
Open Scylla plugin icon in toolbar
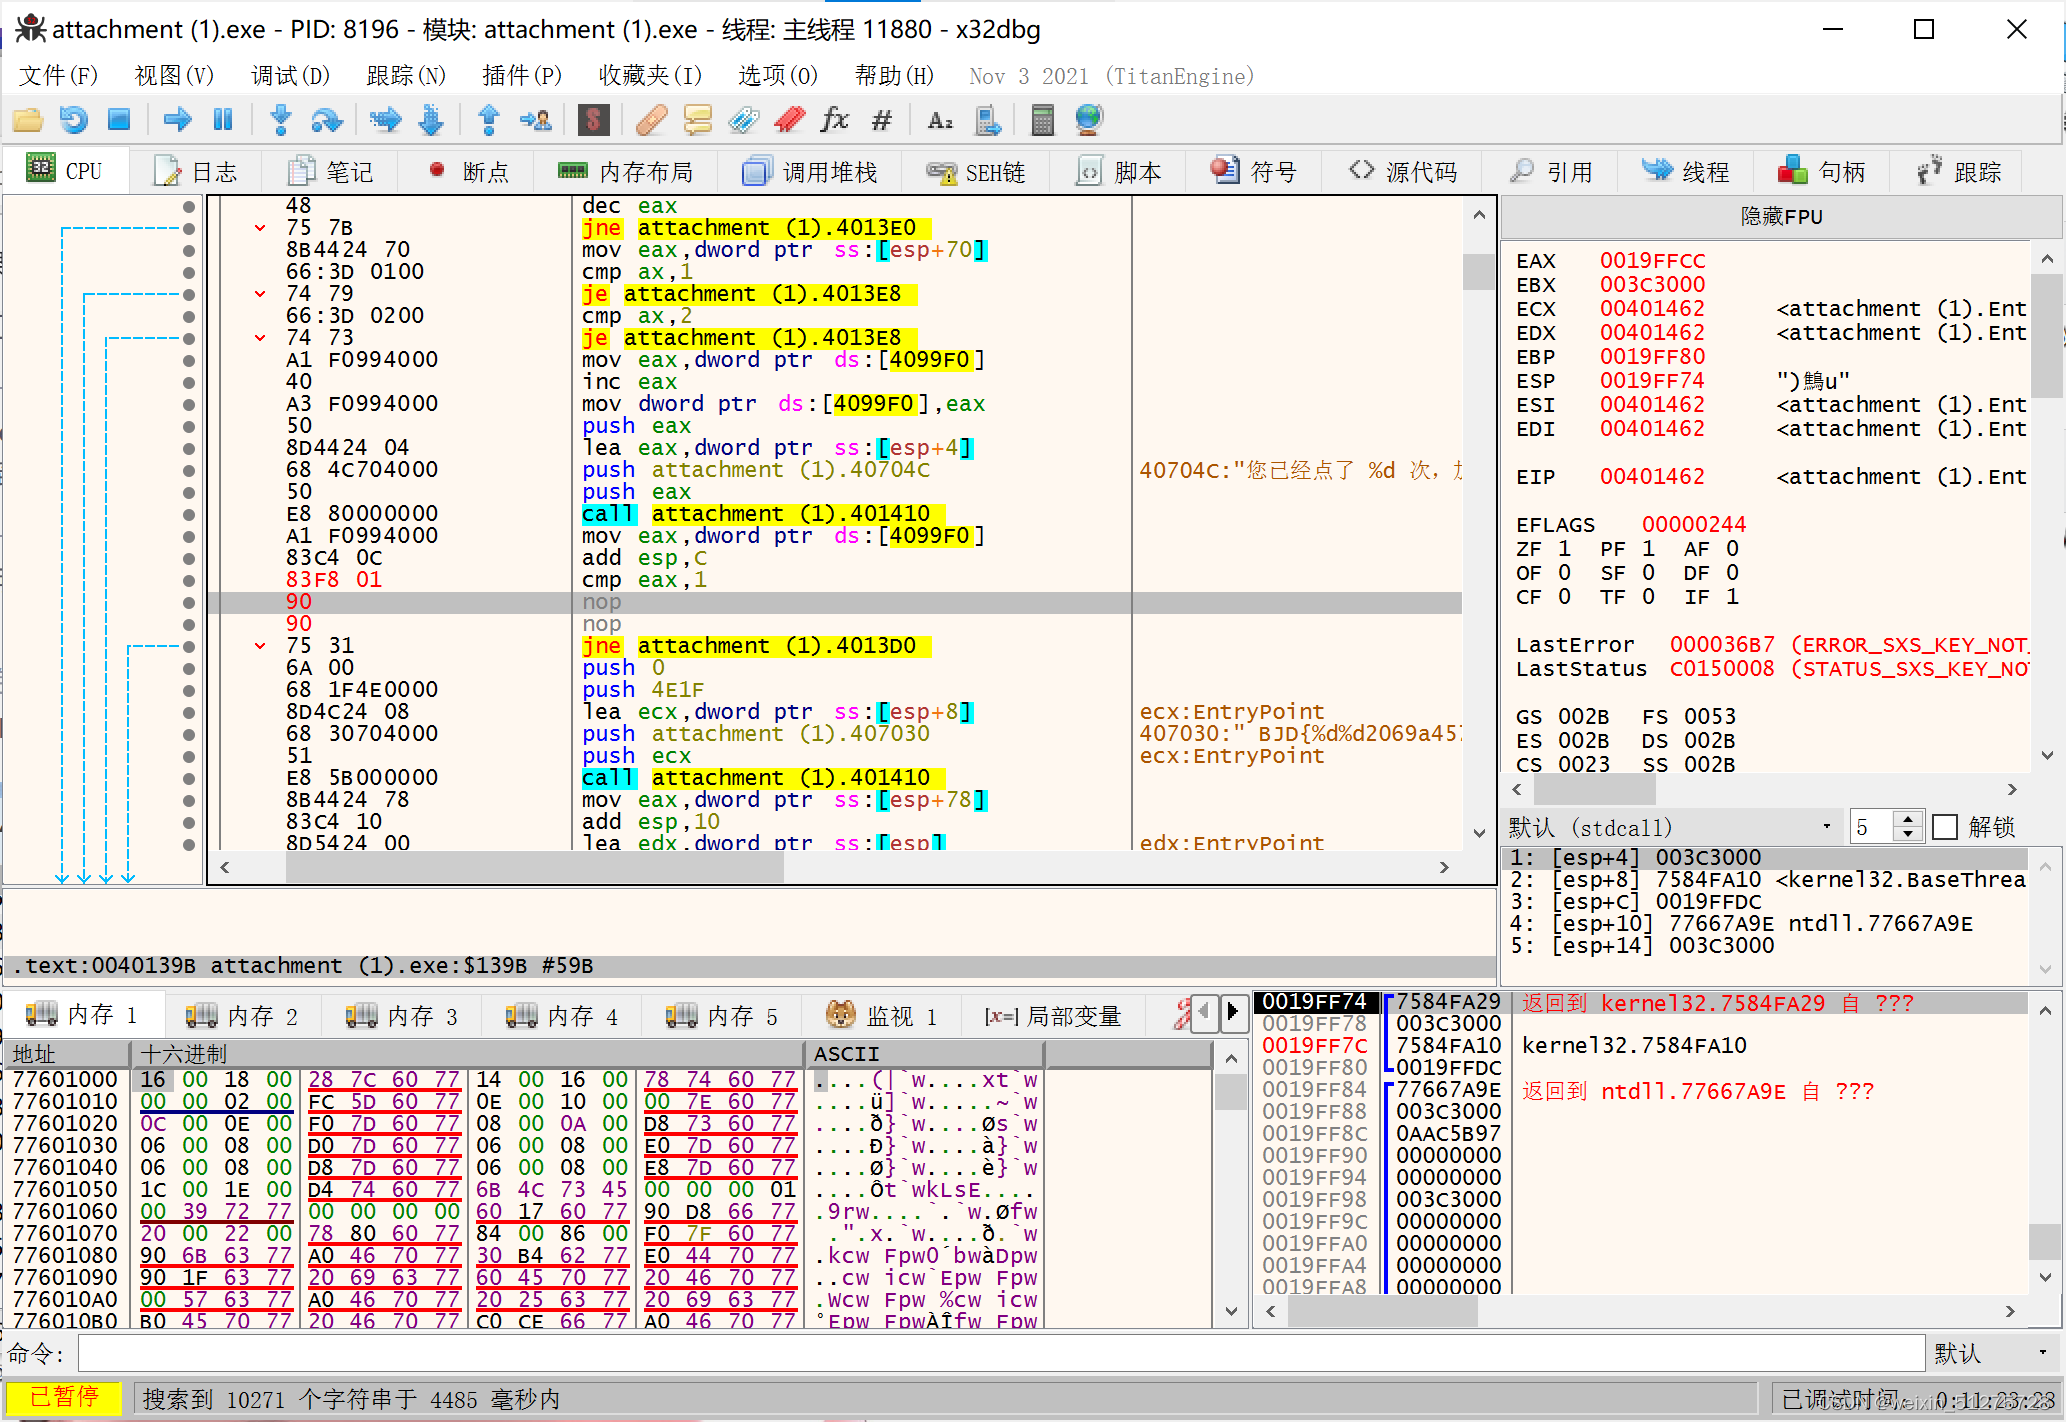click(593, 120)
